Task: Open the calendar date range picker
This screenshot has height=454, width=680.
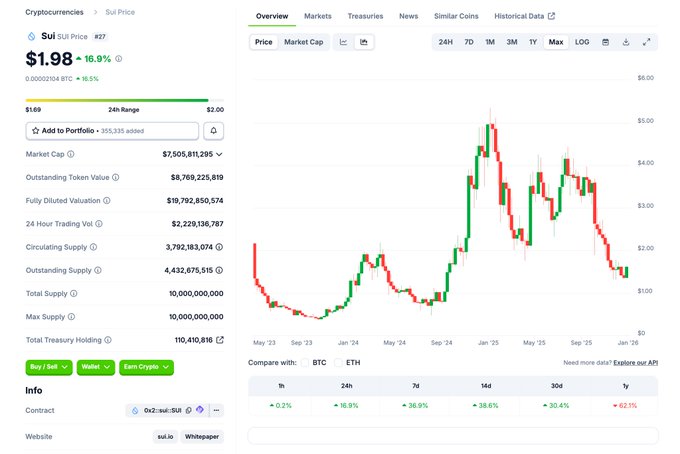Action: [605, 42]
